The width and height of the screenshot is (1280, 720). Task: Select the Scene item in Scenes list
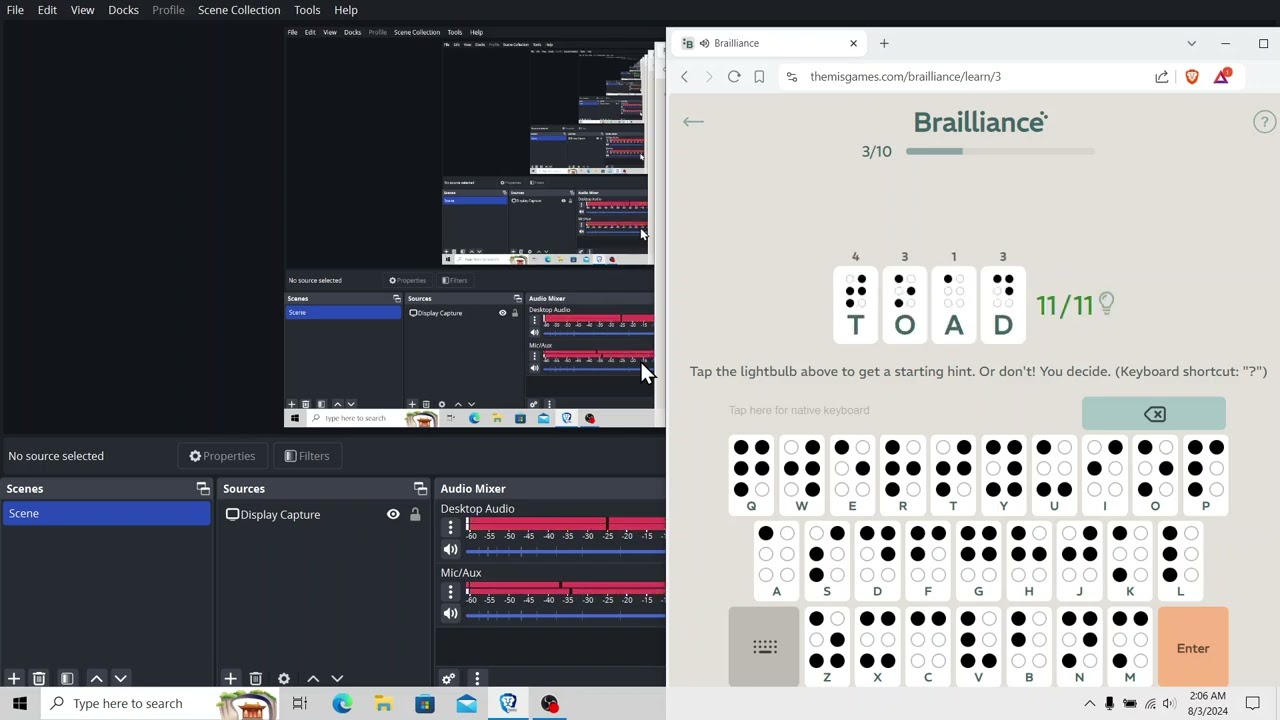(106, 513)
